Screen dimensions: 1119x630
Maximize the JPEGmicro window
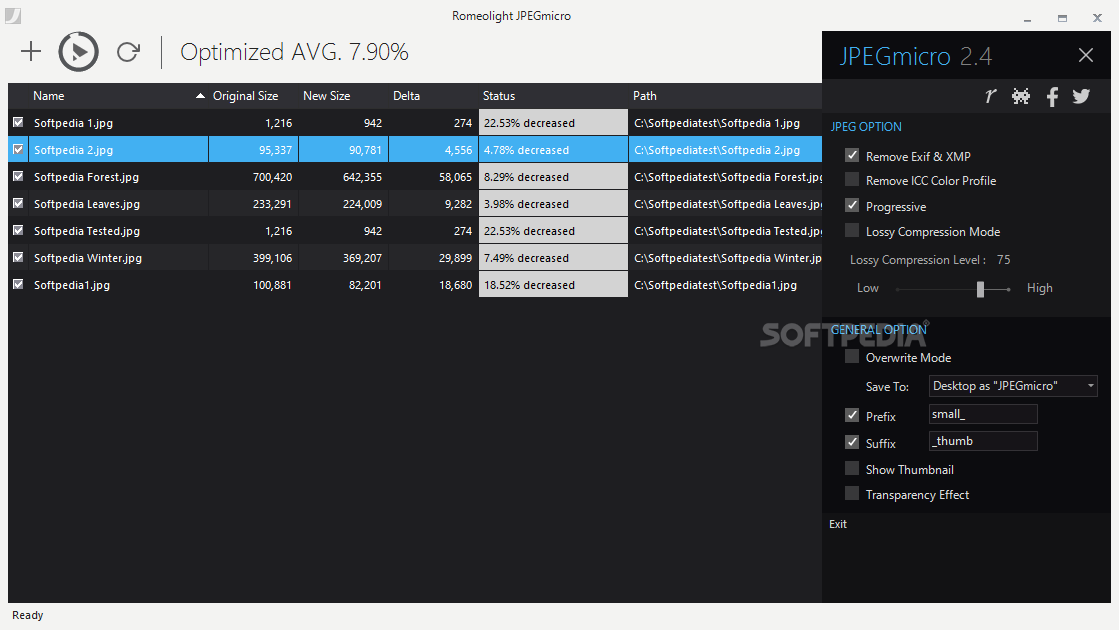pyautogui.click(x=1063, y=18)
